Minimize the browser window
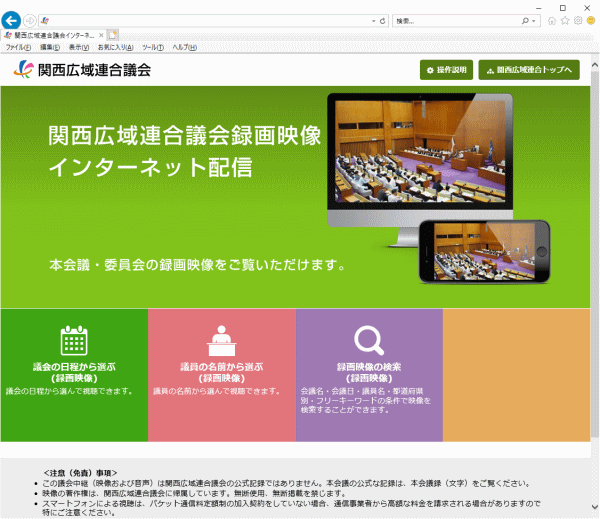The height and width of the screenshot is (519, 600). pos(538,8)
